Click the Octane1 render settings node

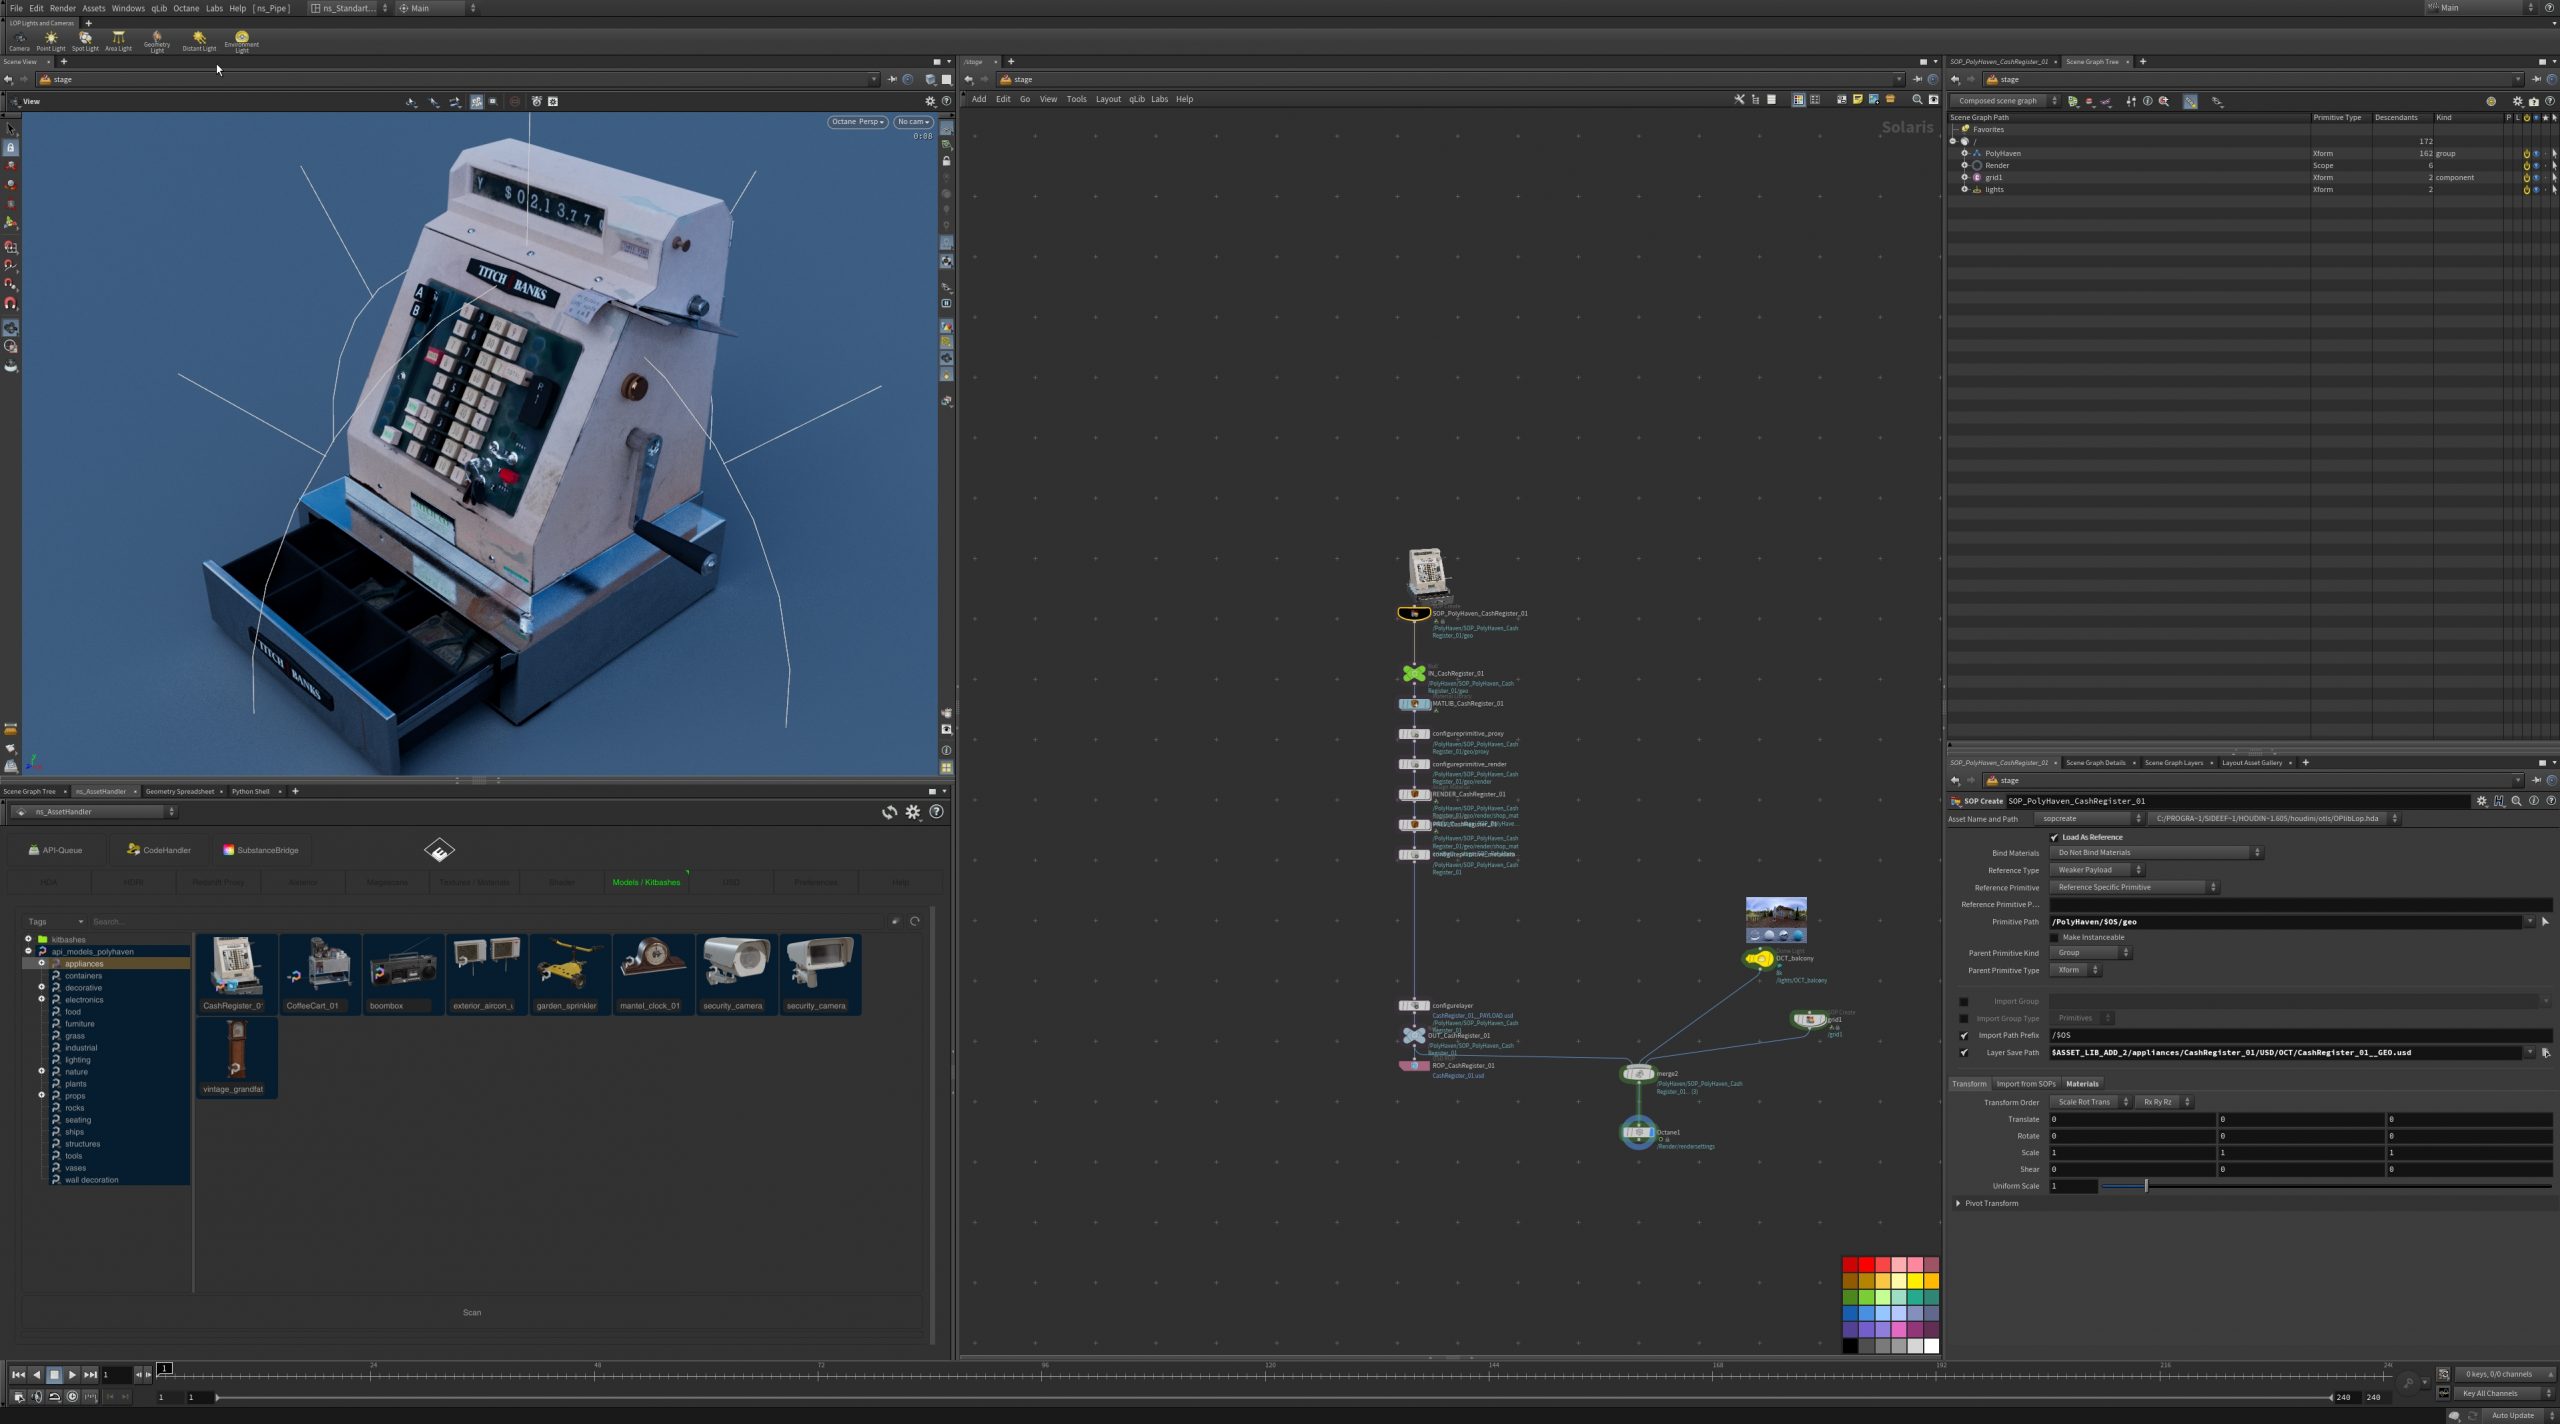click(1637, 1132)
